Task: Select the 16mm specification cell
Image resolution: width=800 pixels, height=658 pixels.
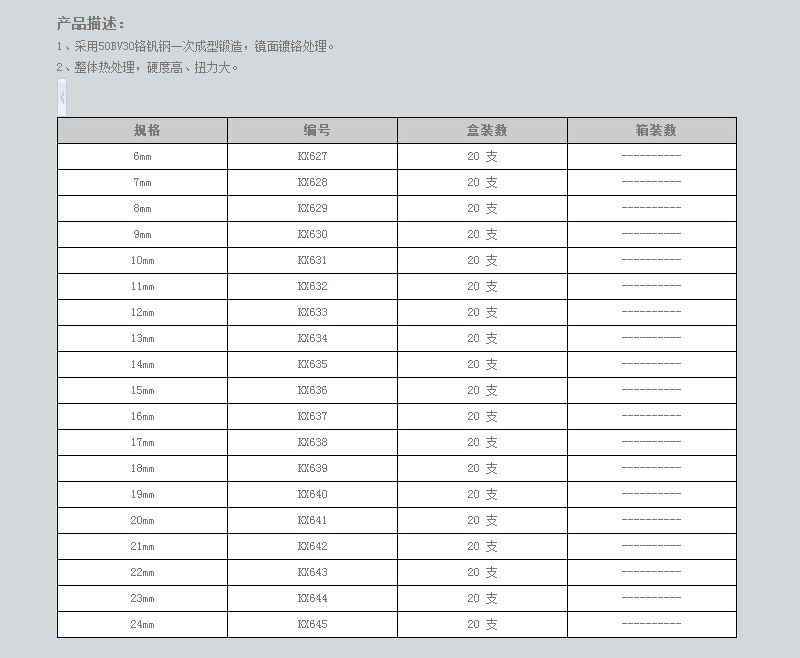Action: (142, 417)
